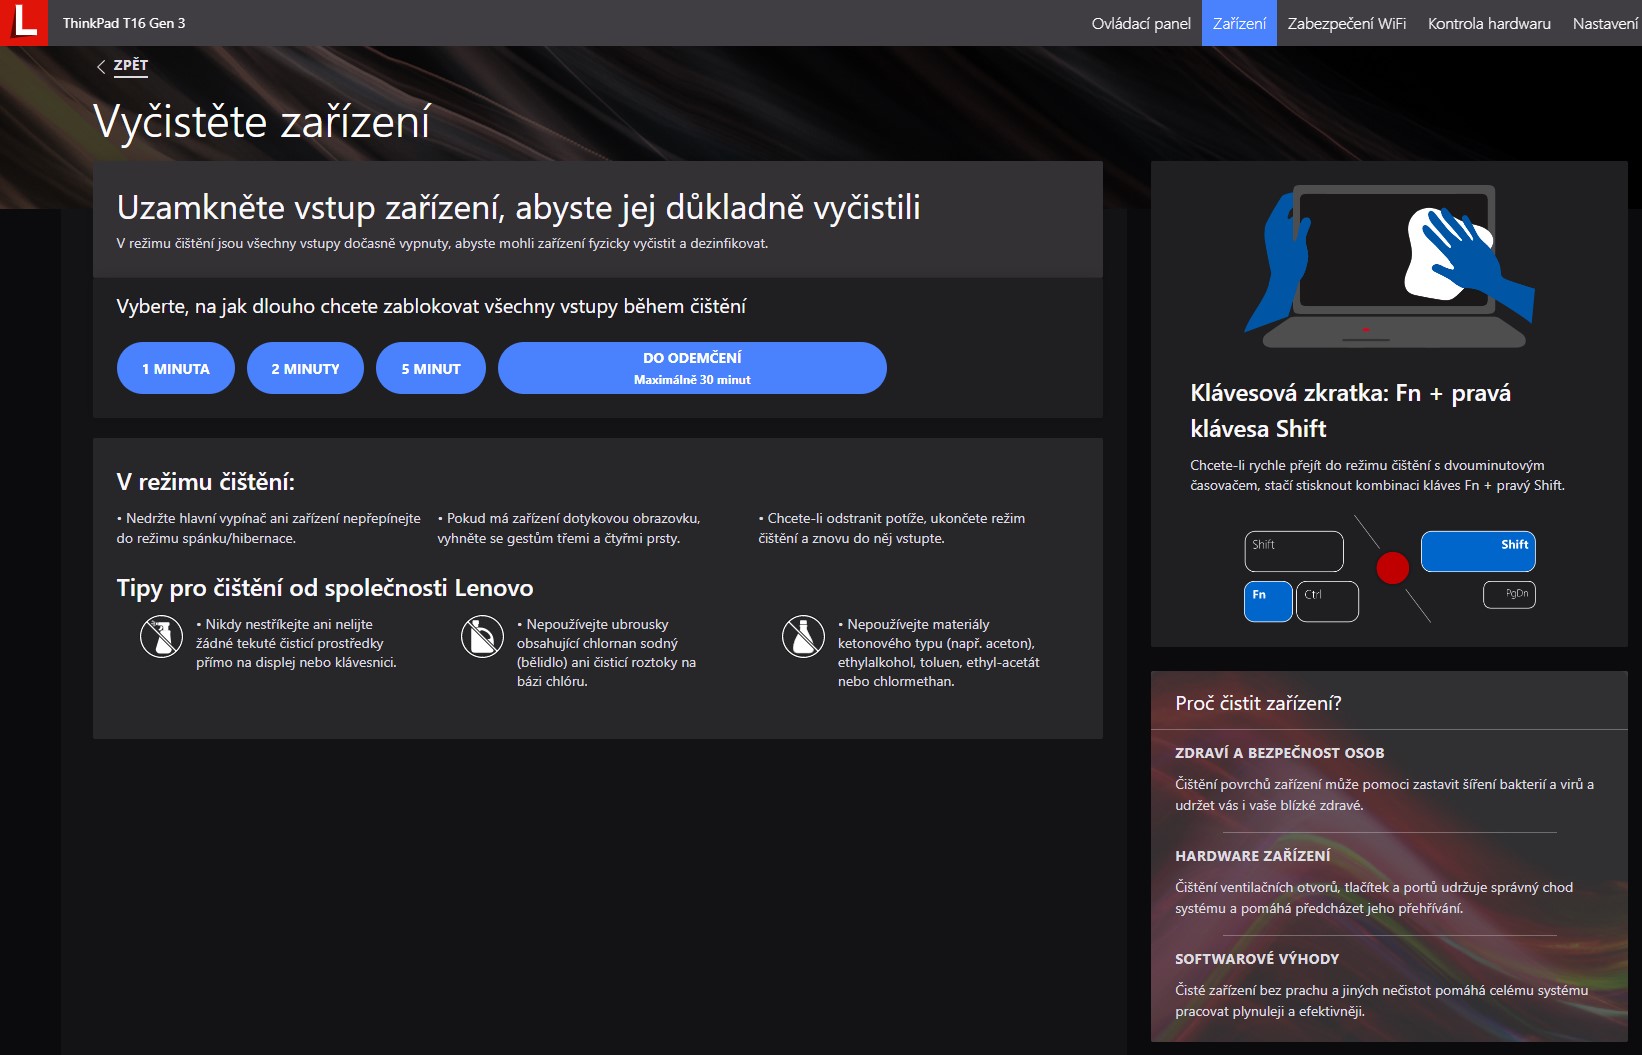
Task: Select DO ODEMČENÍ lock option
Action: coord(692,368)
